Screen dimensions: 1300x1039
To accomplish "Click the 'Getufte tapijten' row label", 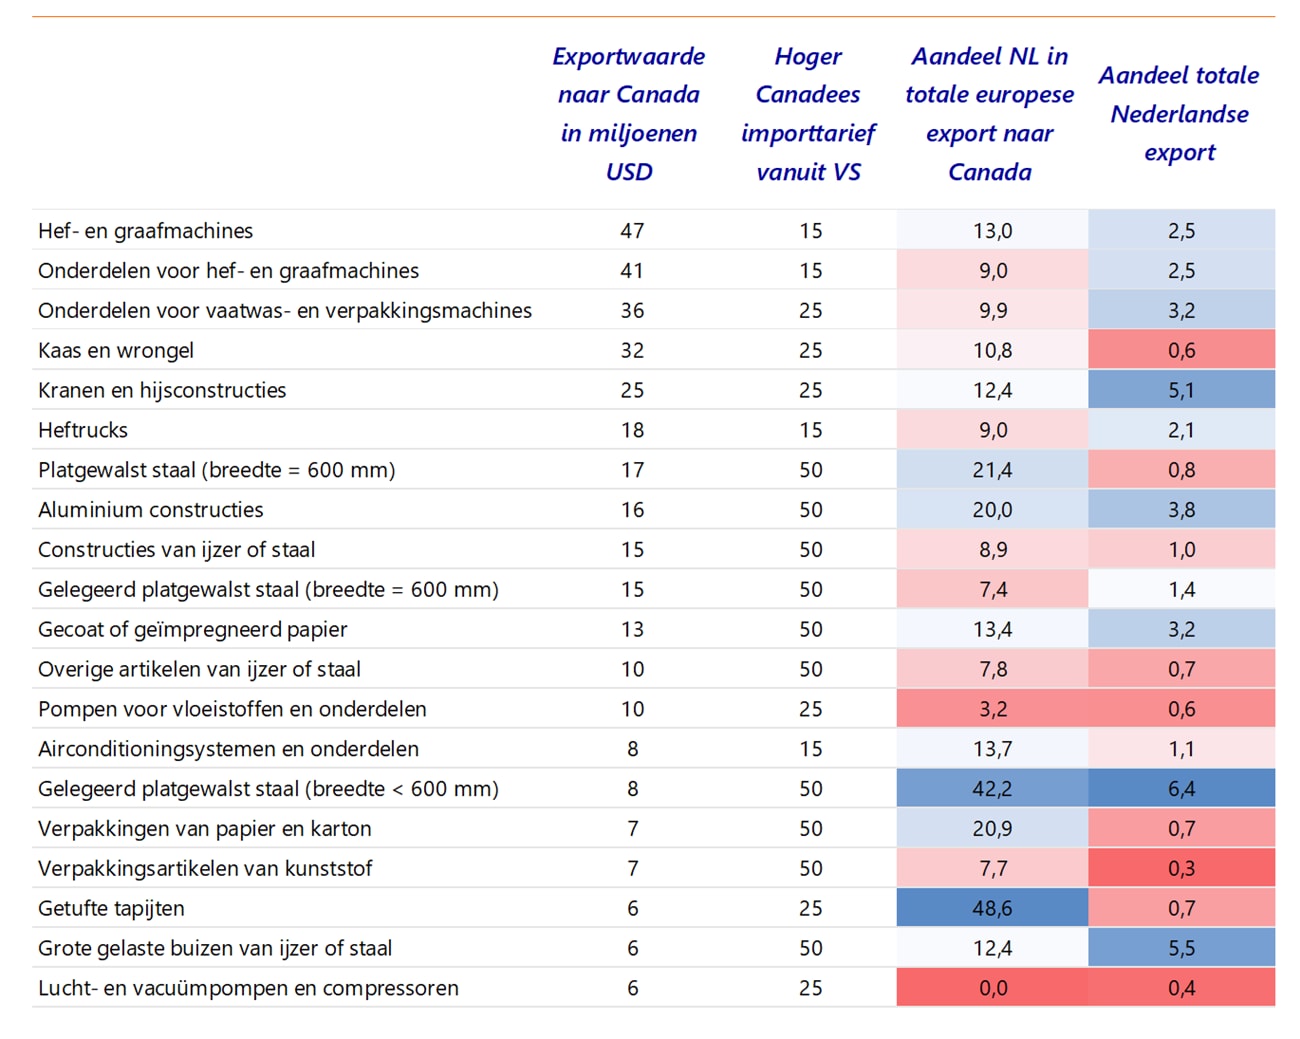I will click(x=111, y=909).
